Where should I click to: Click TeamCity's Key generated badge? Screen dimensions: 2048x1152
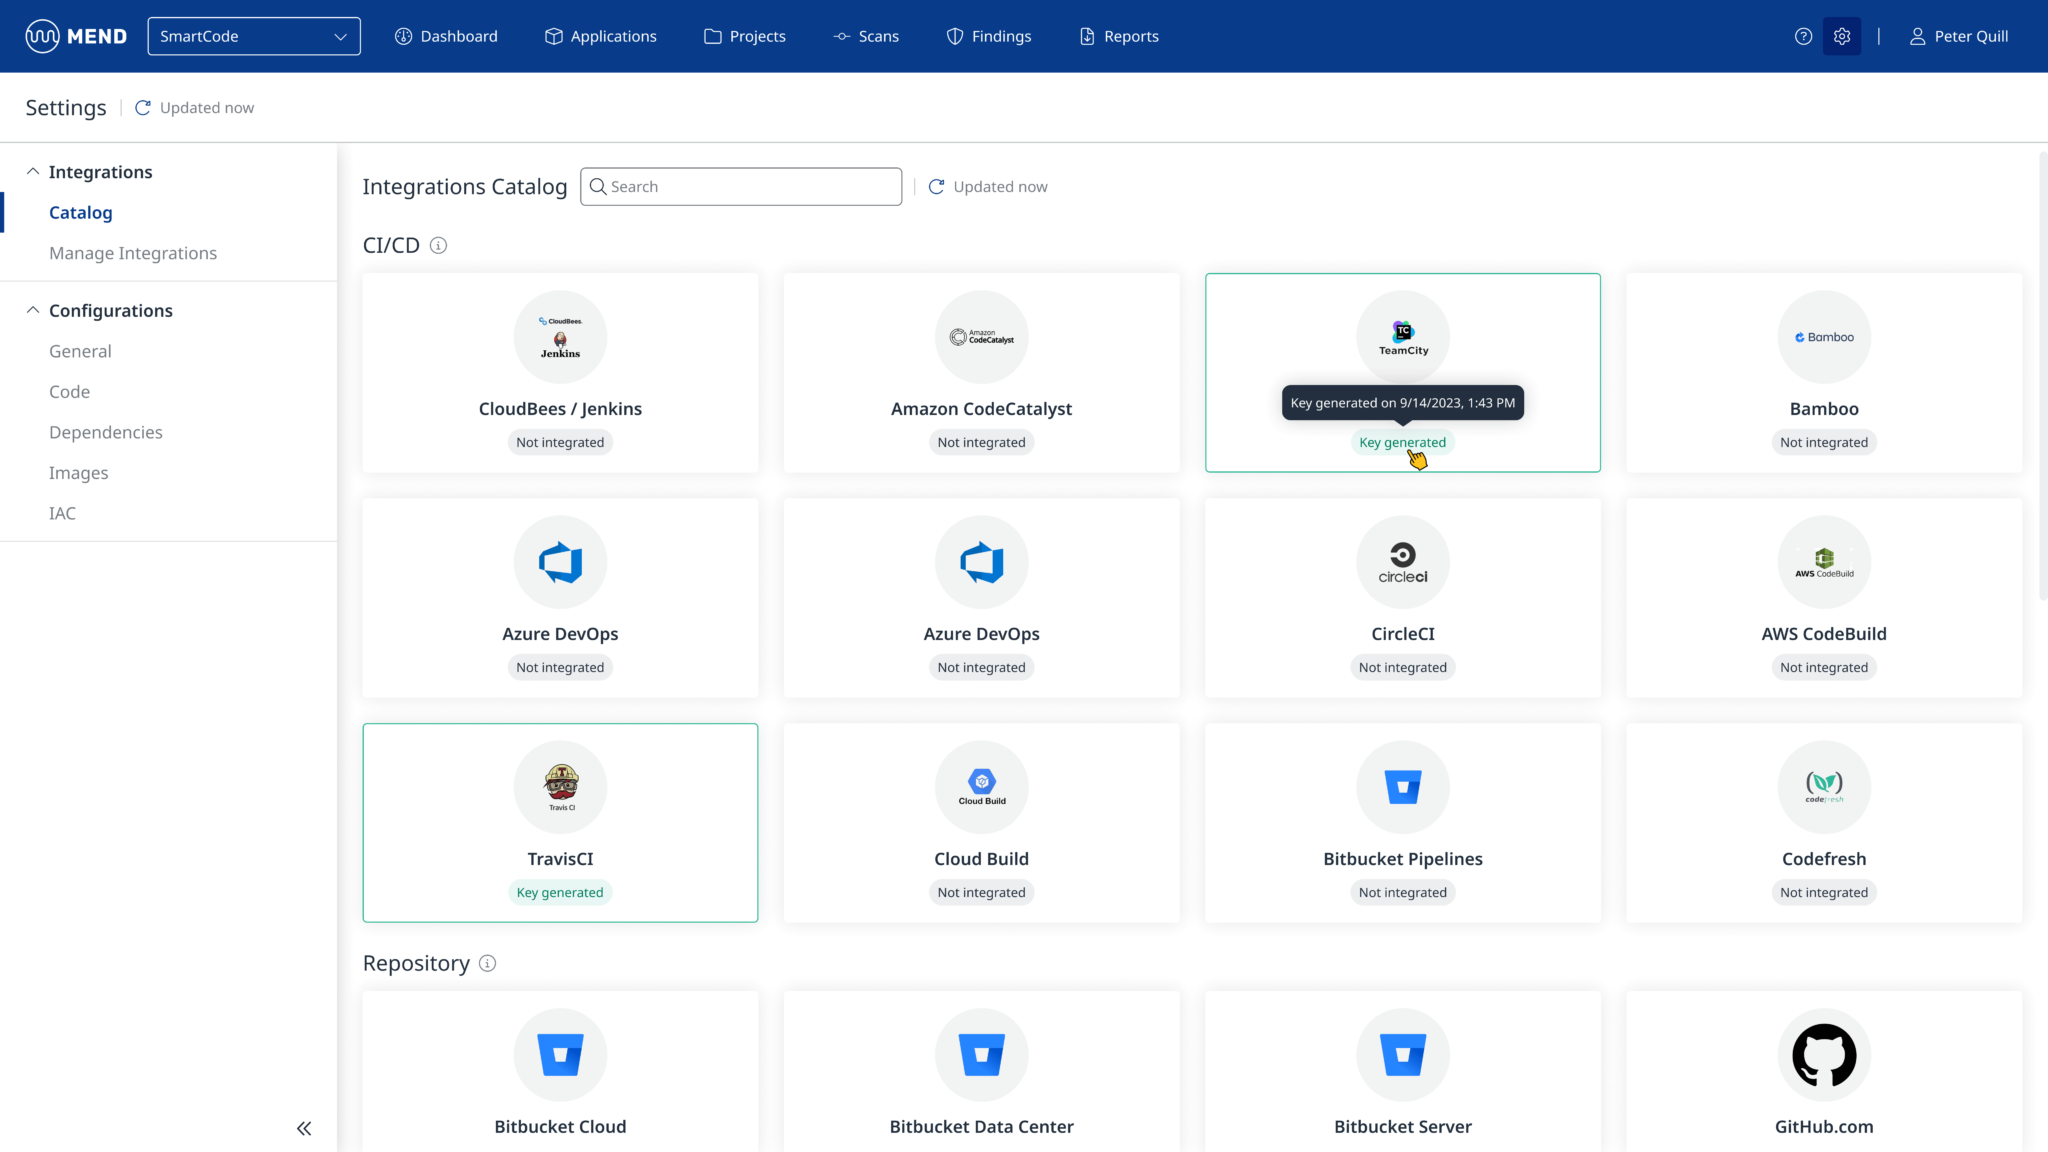(1402, 443)
